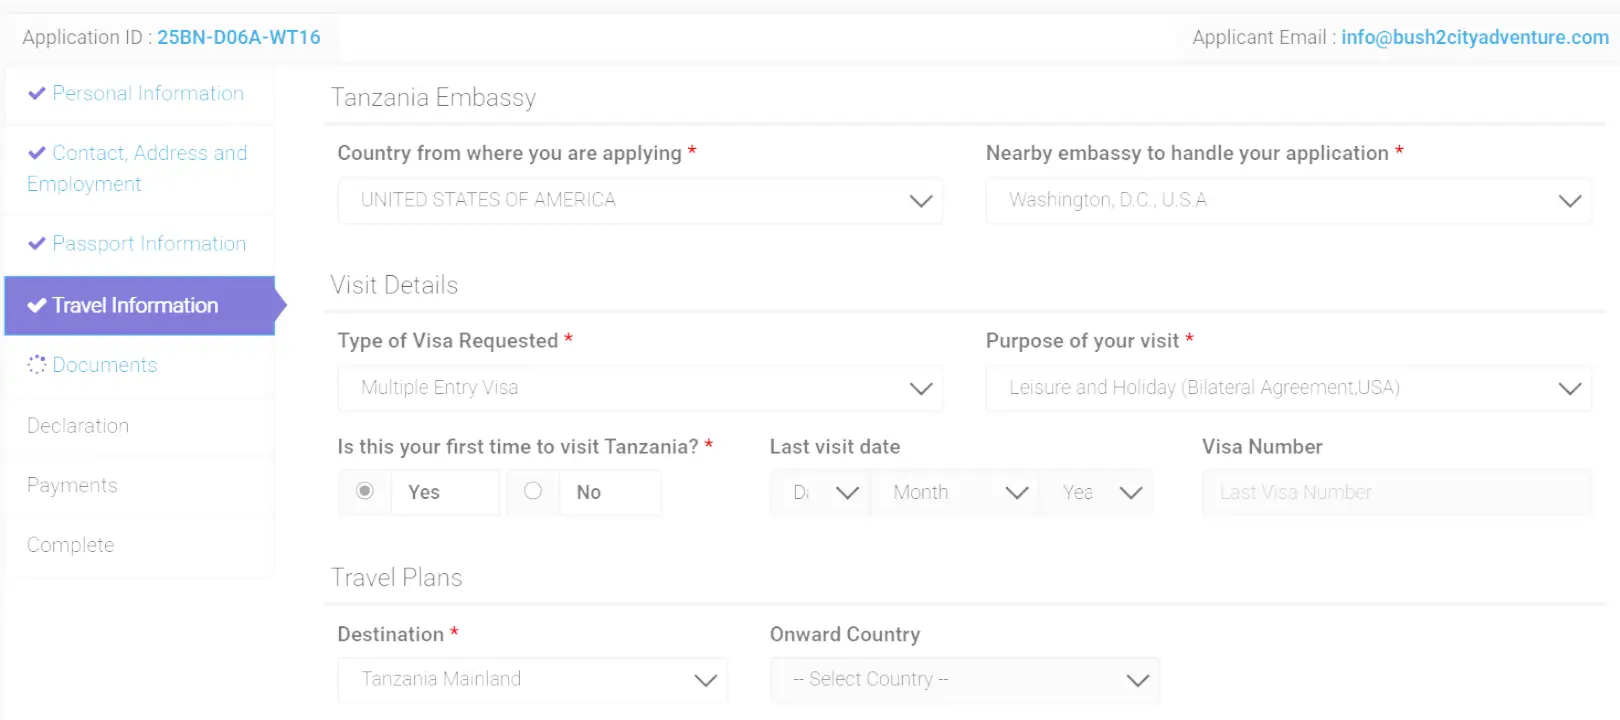Select Yes for first time visiting Tanzania
Screen dimensions: 1620x720
[x=365, y=491]
